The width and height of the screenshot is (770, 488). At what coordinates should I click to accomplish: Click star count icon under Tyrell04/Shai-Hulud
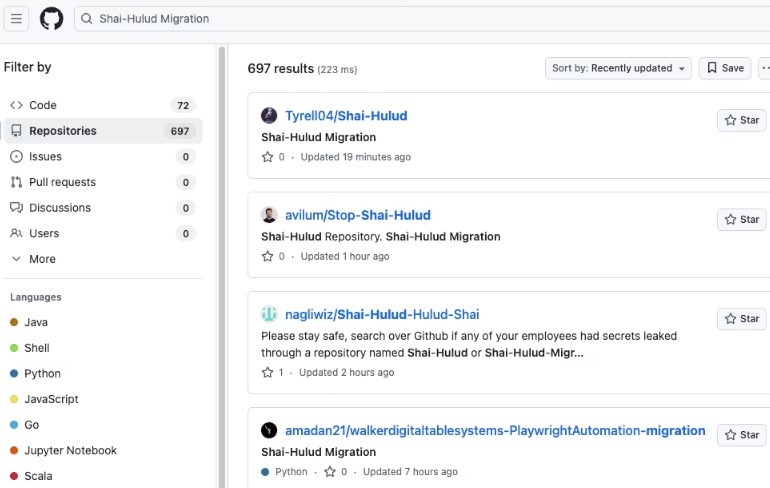[x=267, y=157]
